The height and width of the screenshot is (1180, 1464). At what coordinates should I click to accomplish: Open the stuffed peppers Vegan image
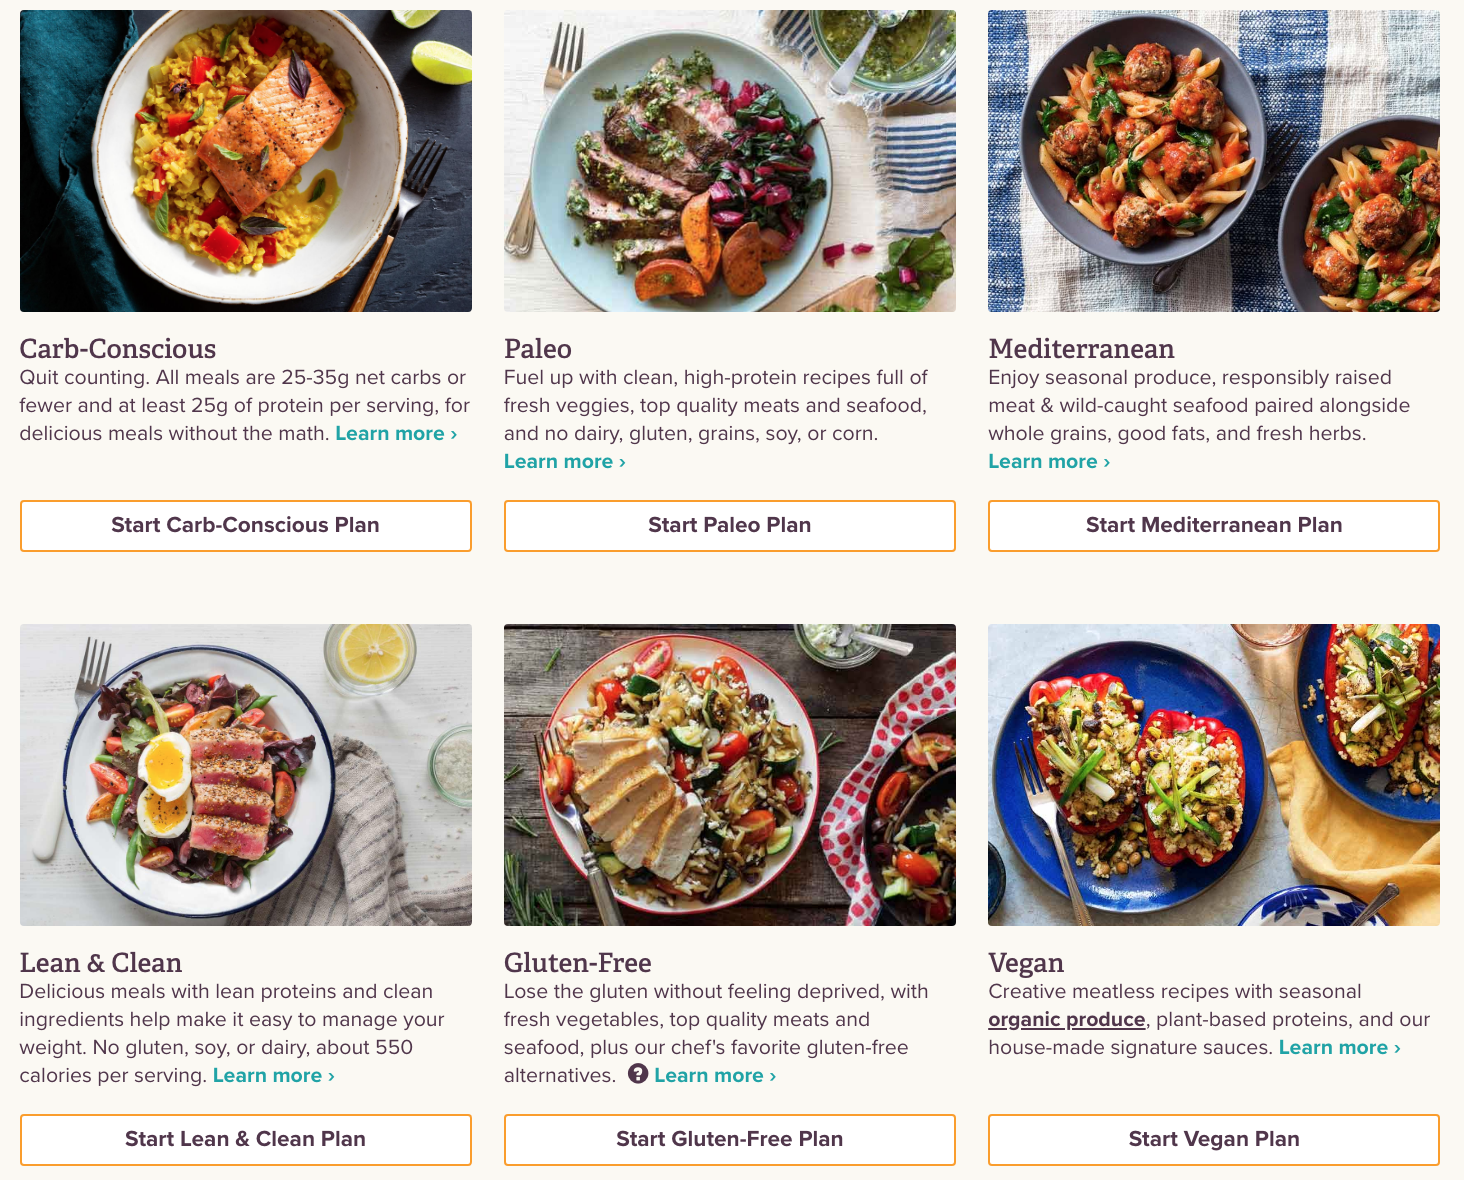[1214, 775]
